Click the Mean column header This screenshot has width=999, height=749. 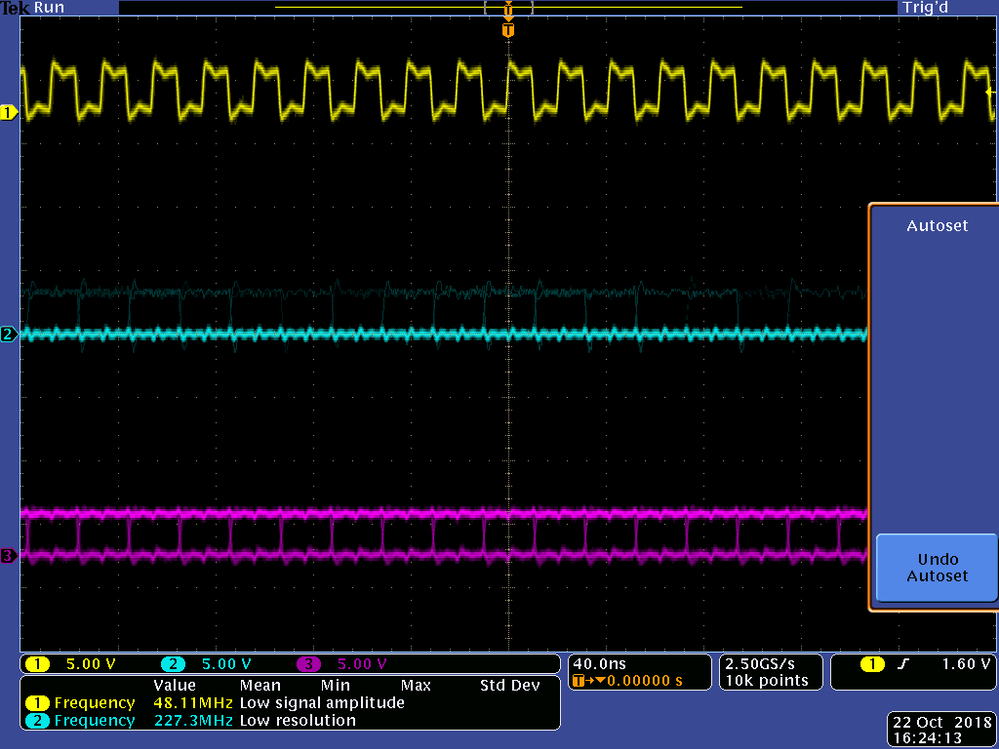(x=260, y=686)
